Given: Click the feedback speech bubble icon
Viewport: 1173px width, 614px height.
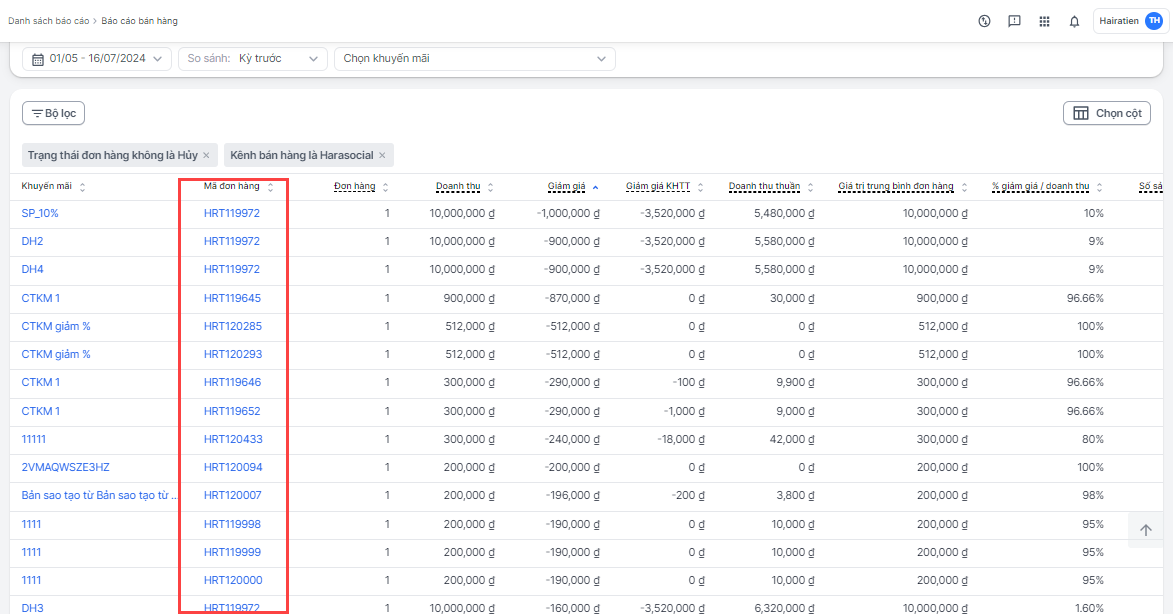Looking at the screenshot, I should 1014,21.
